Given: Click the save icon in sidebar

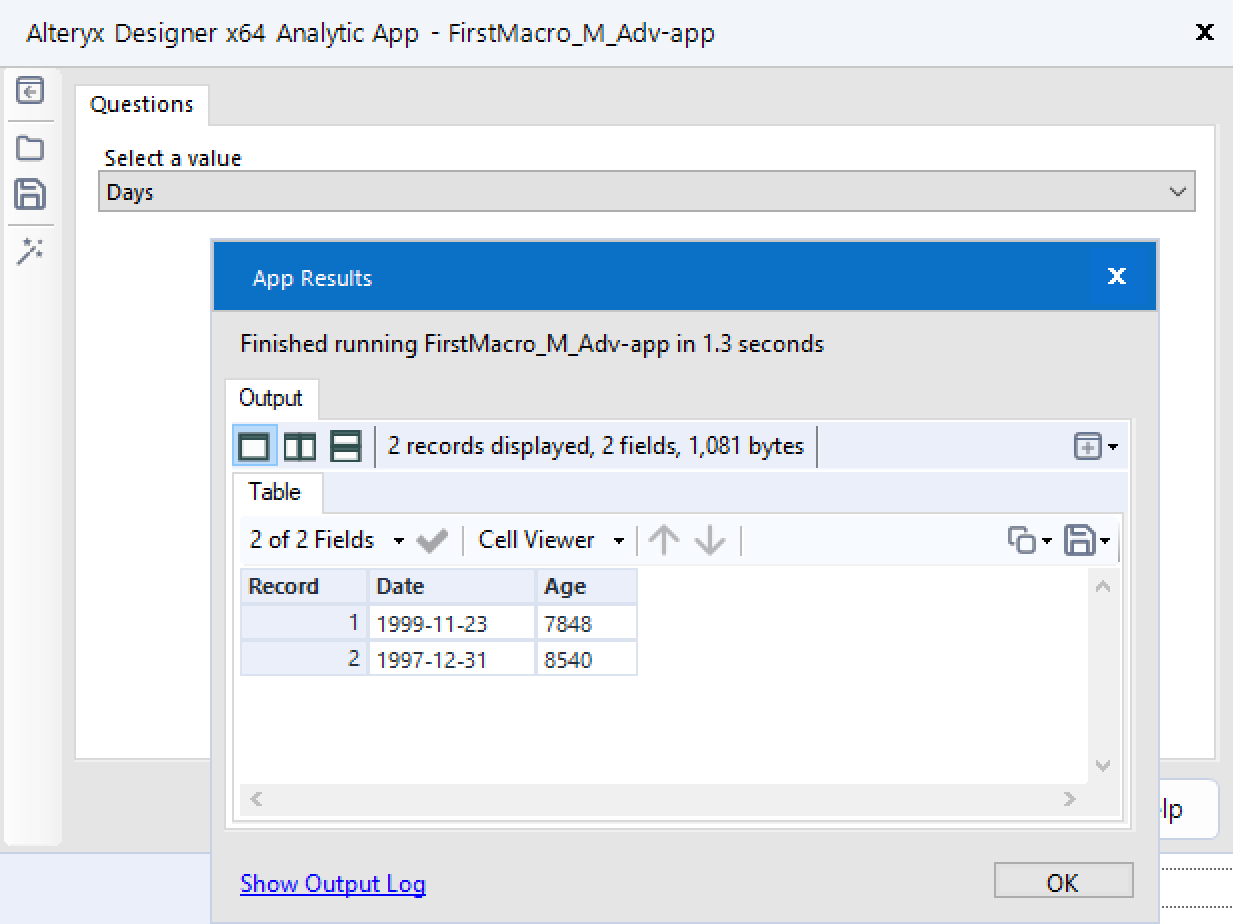Looking at the screenshot, I should [x=30, y=194].
